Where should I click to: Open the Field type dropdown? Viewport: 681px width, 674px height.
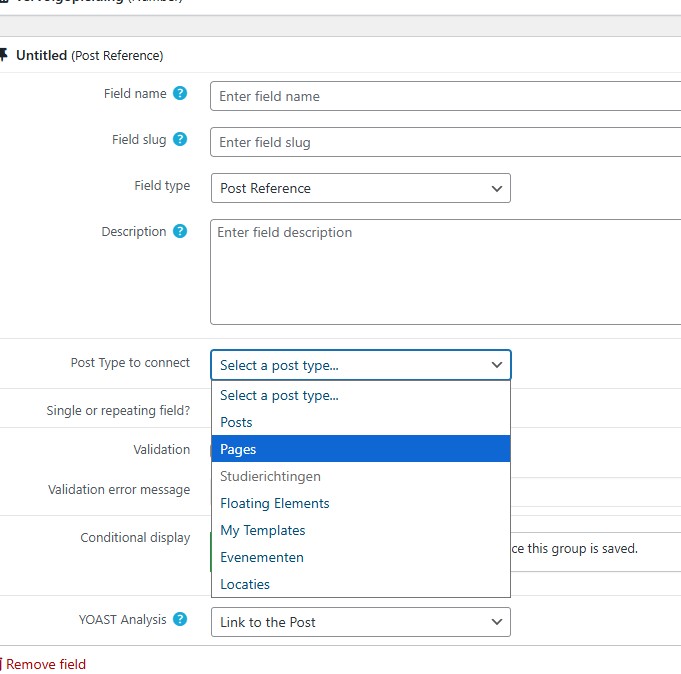pyautogui.click(x=360, y=188)
